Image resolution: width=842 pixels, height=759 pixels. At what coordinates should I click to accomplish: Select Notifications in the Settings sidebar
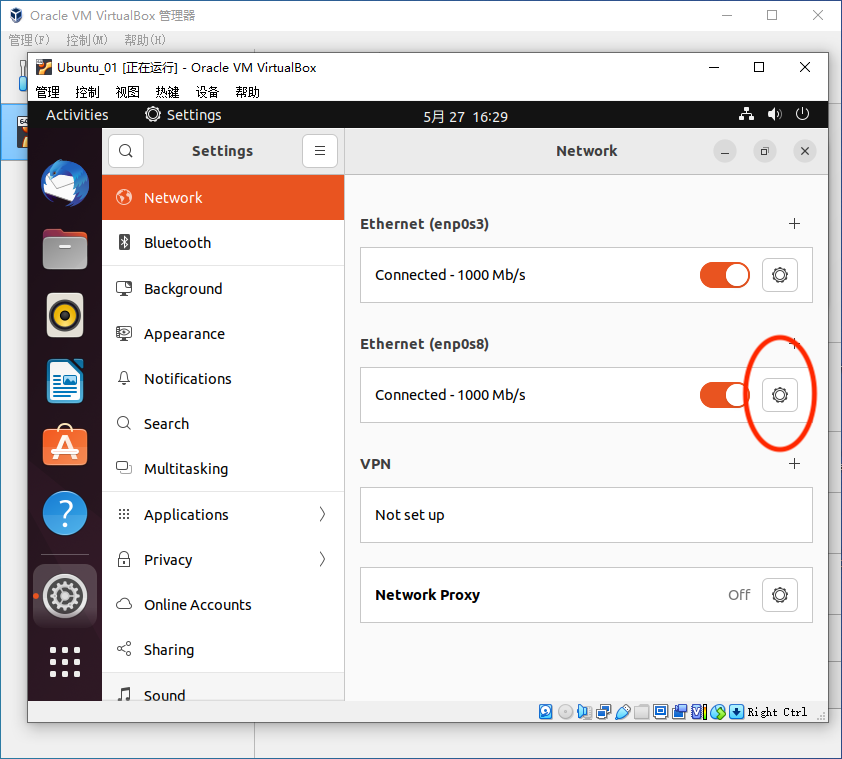click(223, 379)
